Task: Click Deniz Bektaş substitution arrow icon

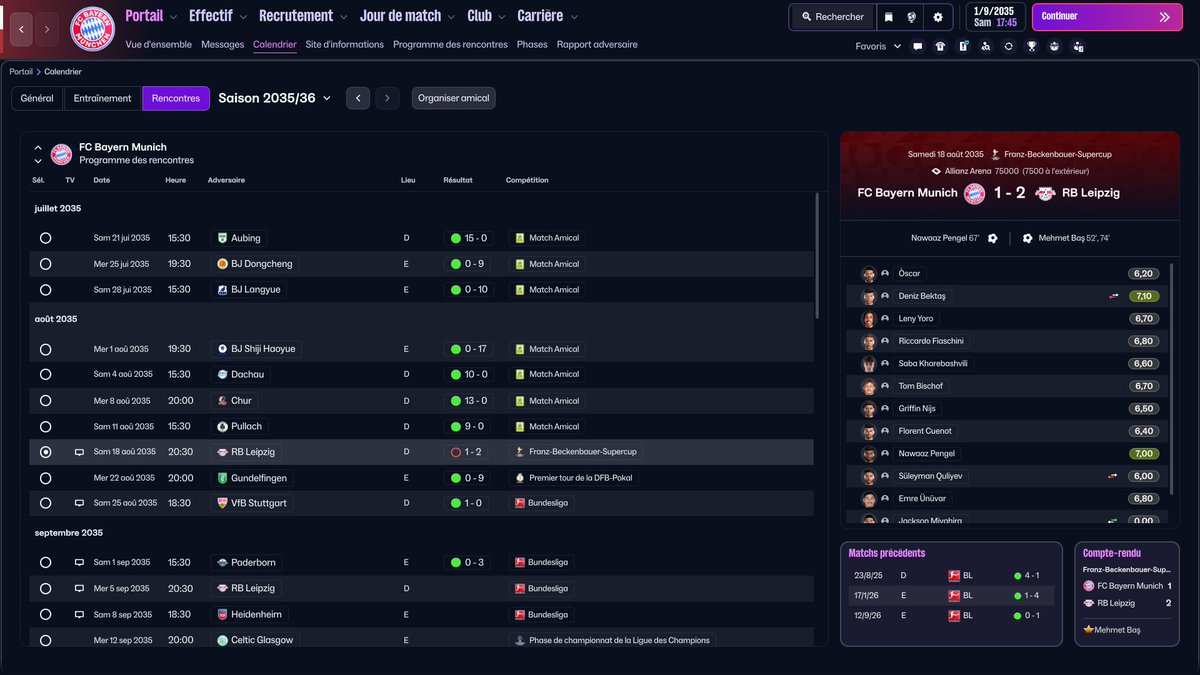Action: pyautogui.click(x=1113, y=296)
